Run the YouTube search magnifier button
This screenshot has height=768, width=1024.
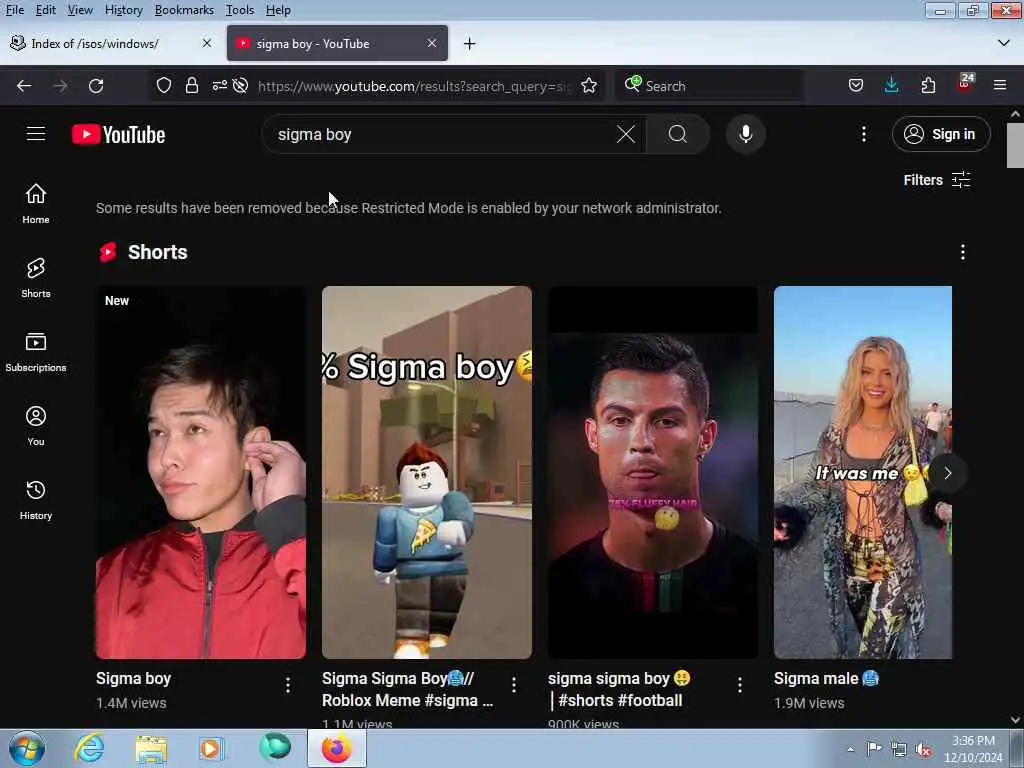(678, 135)
